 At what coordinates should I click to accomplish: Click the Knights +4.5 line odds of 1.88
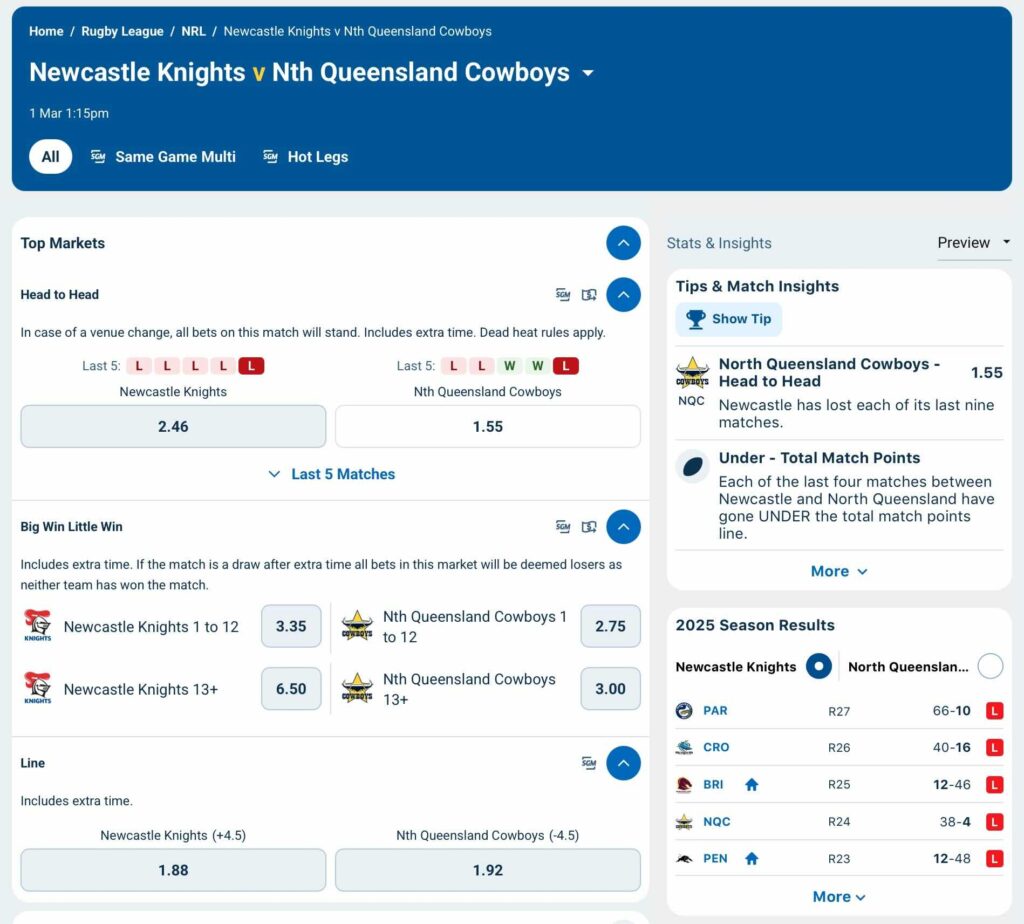point(172,870)
